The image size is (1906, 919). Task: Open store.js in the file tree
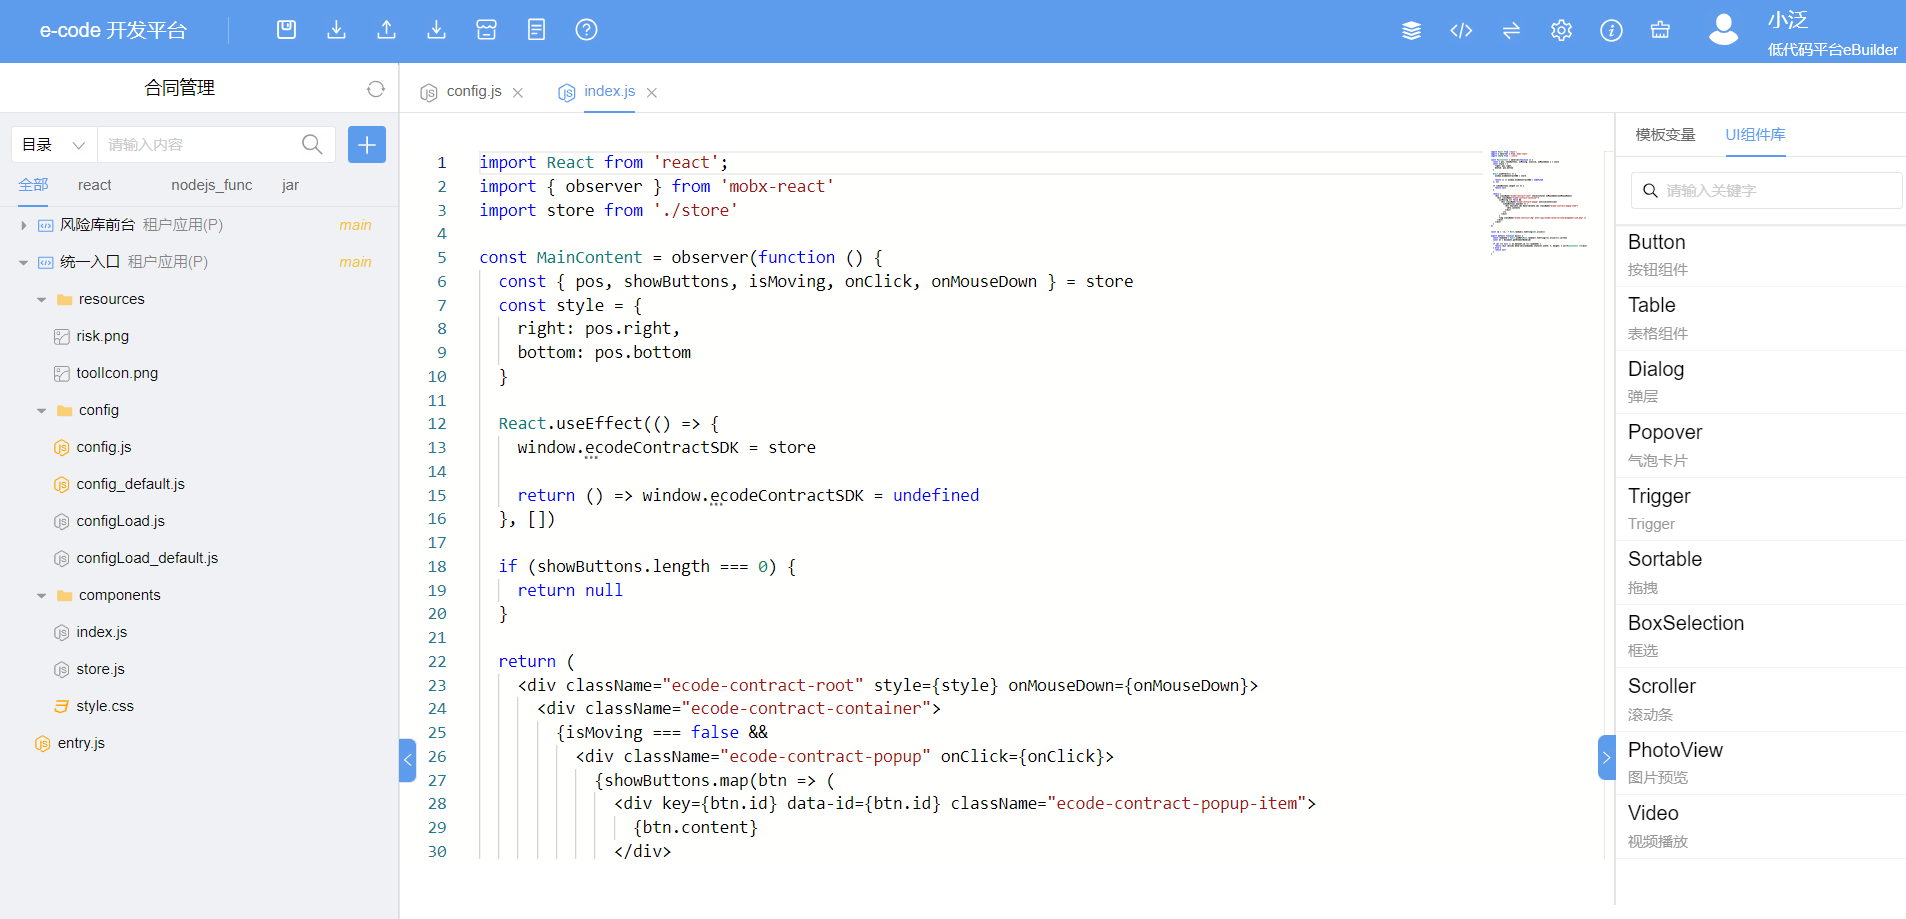click(100, 669)
